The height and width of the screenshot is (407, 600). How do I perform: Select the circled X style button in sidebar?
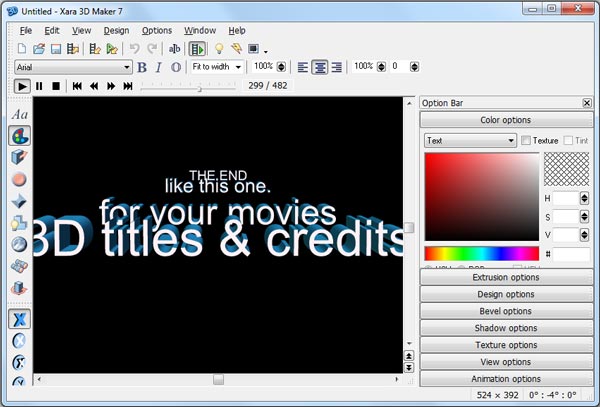(19, 340)
